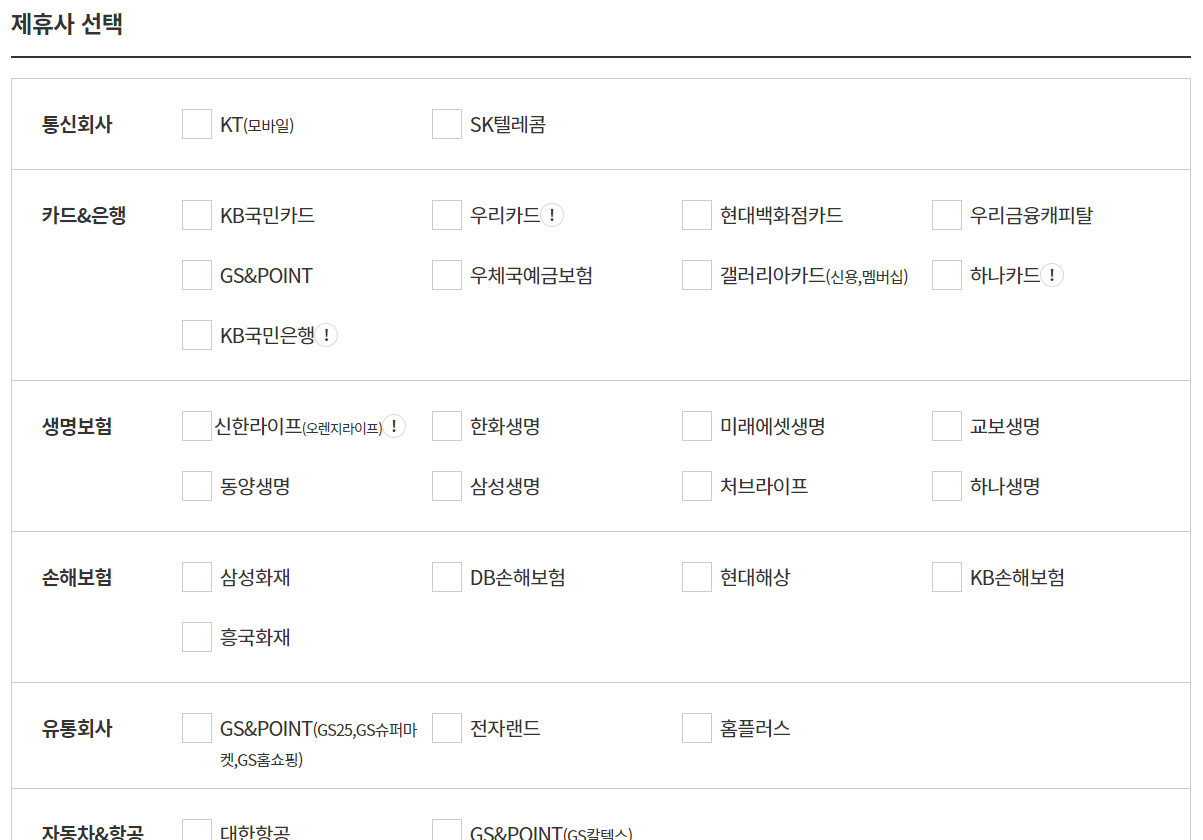Click the 홈플러스 label text

755,728
